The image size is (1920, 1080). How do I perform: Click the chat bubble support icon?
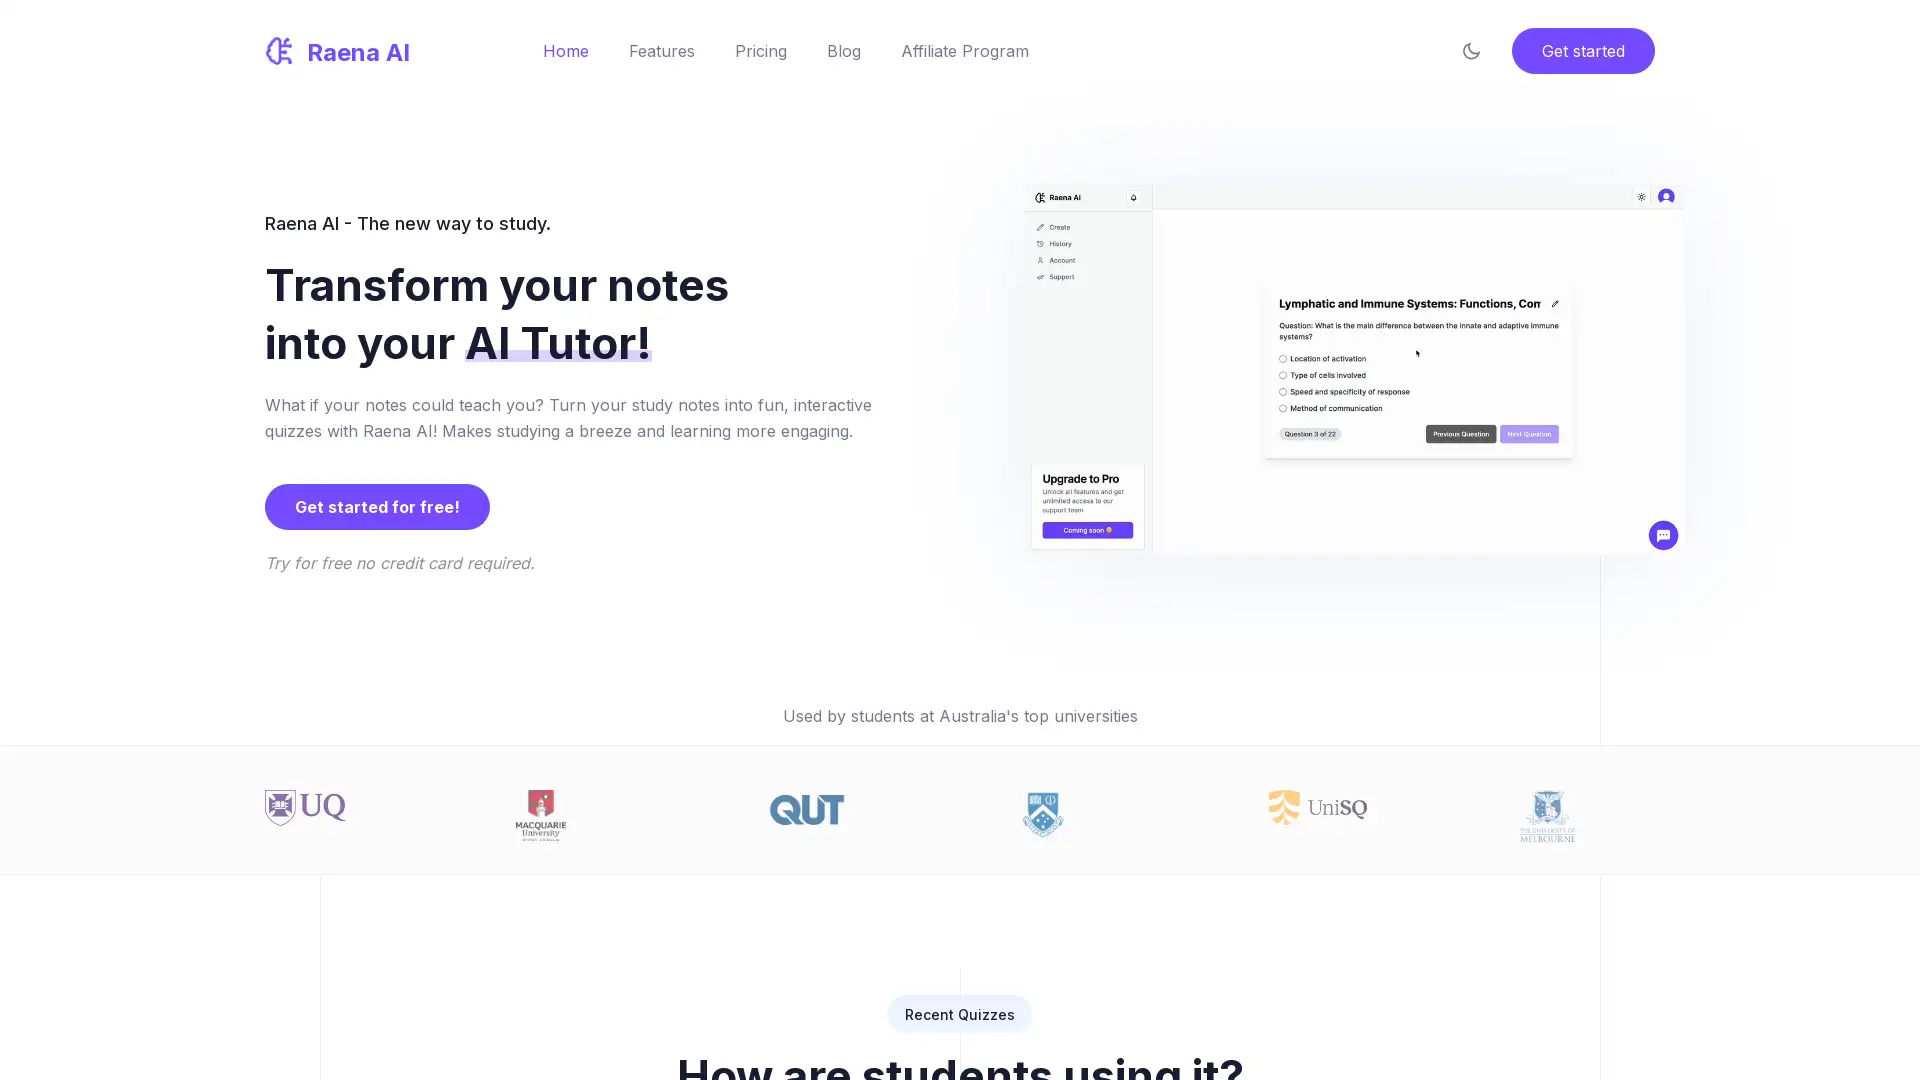click(x=1662, y=535)
